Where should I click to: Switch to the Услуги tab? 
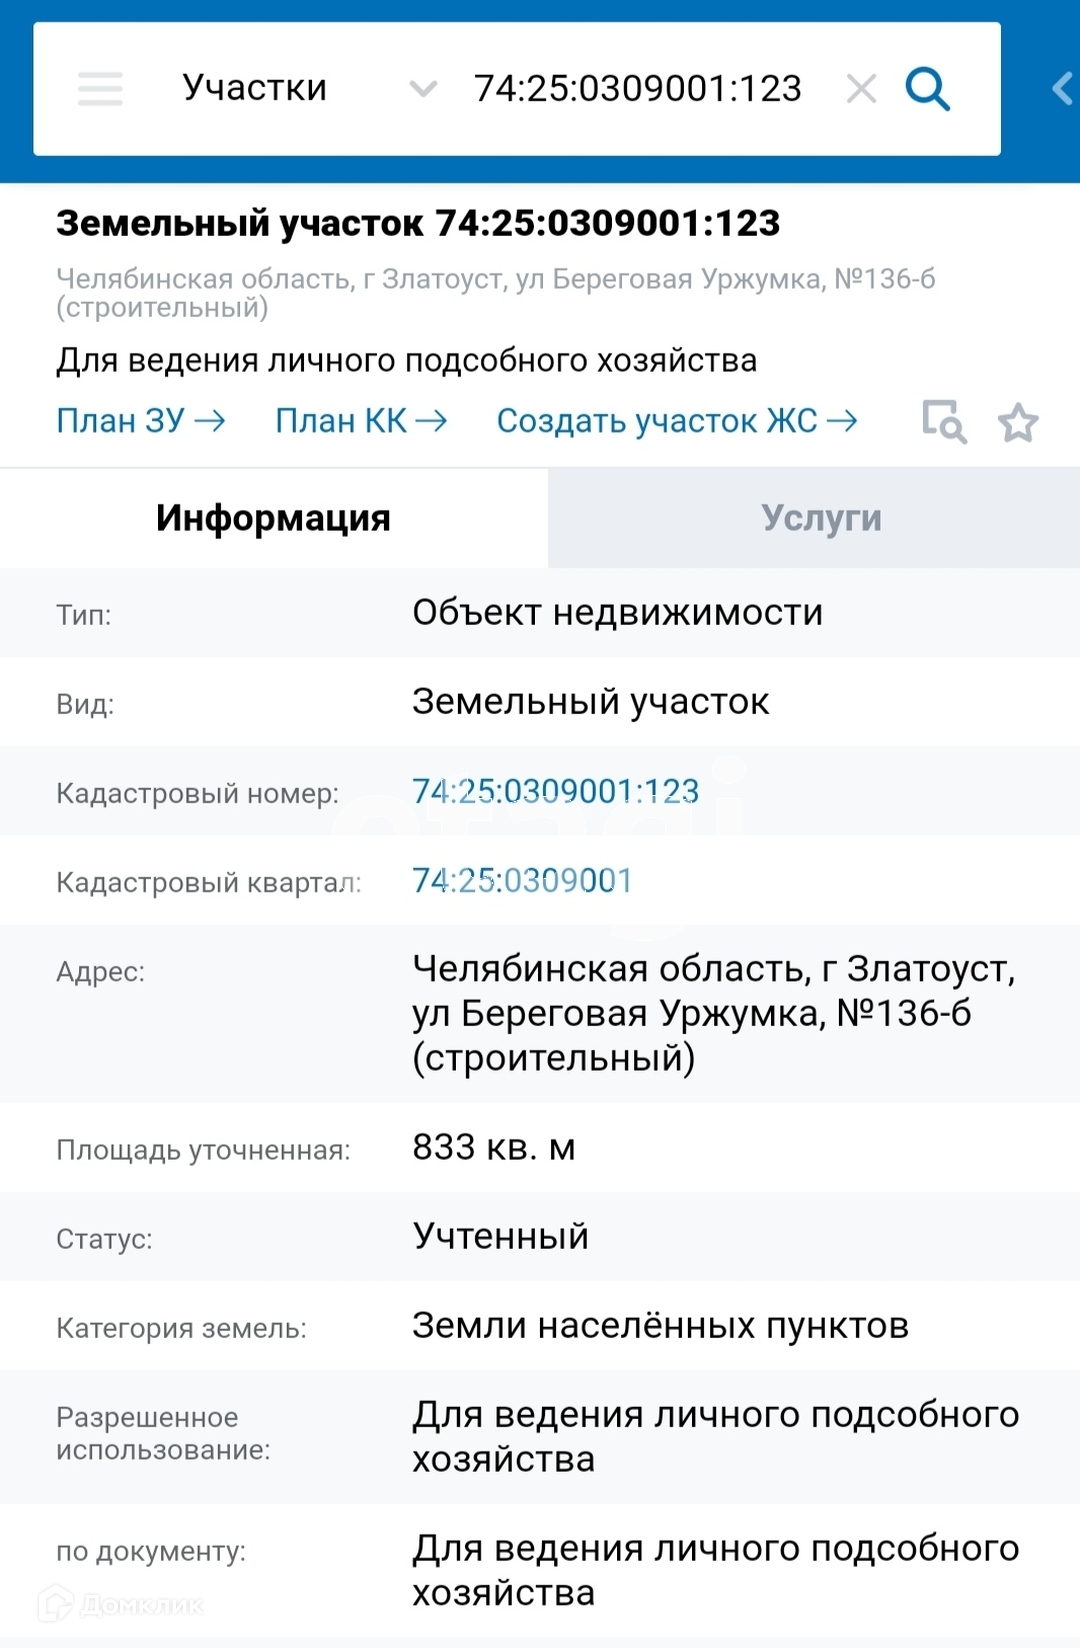click(x=821, y=518)
